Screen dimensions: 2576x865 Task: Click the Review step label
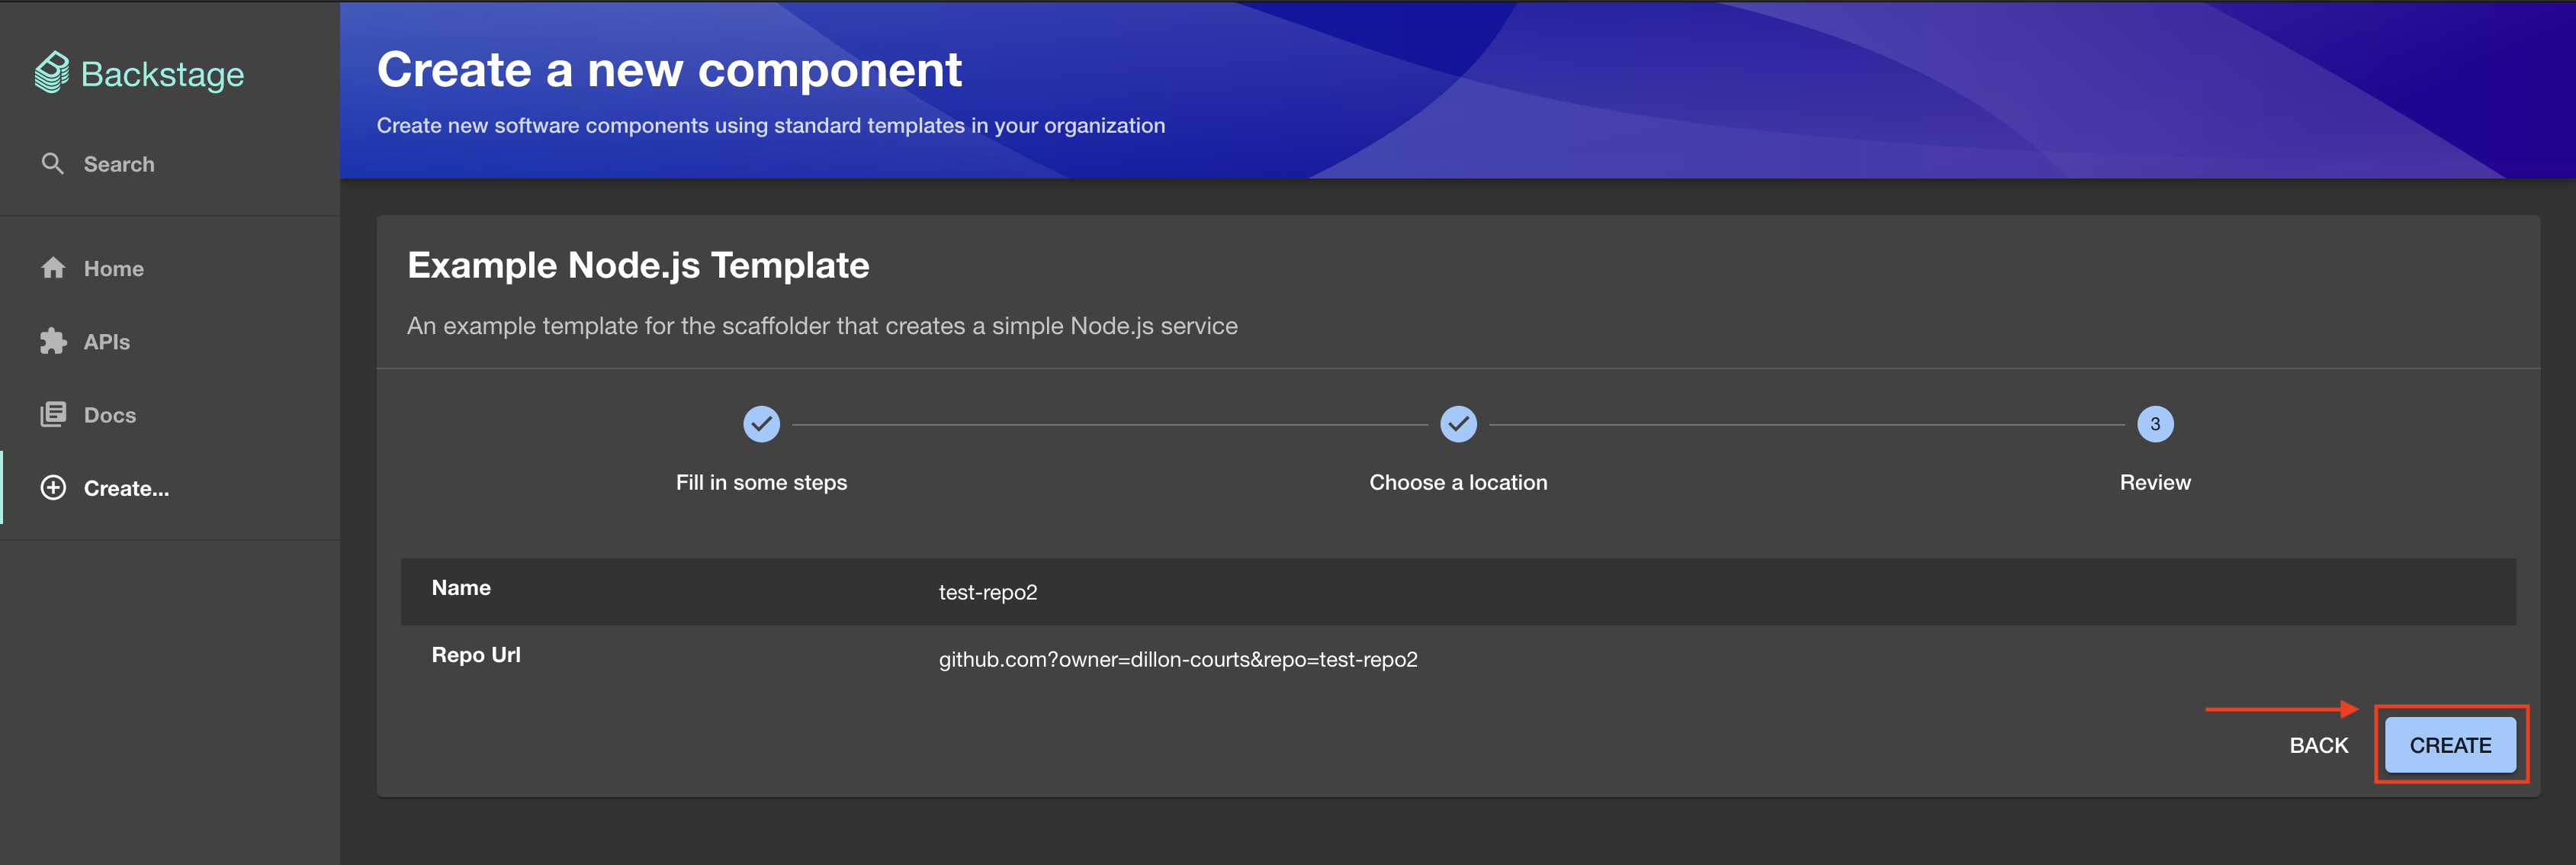click(x=2154, y=483)
